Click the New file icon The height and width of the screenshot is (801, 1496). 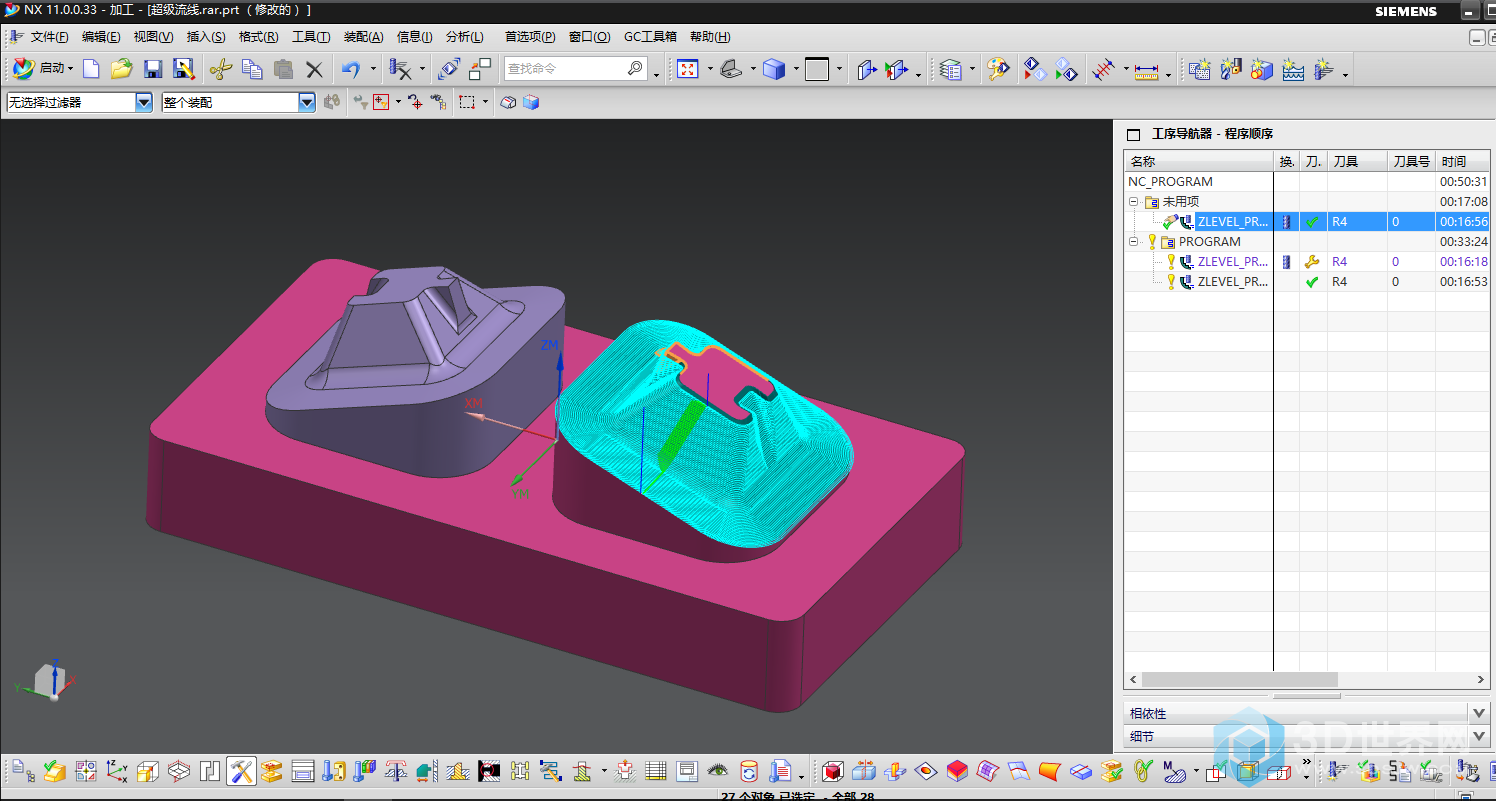coord(91,69)
